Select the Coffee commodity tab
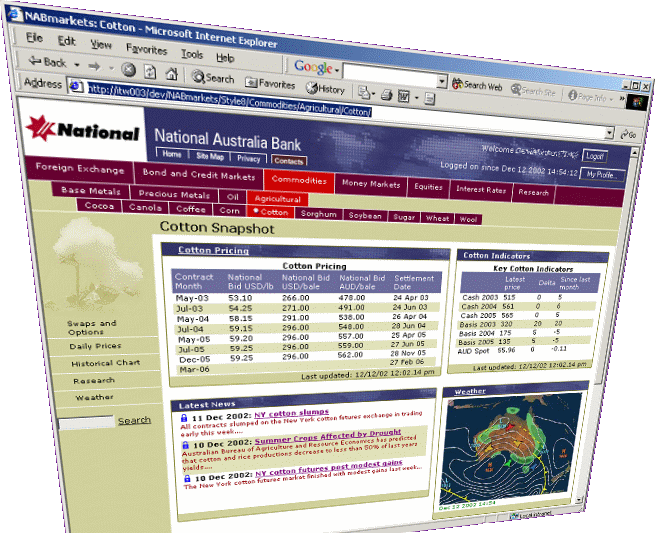The image size is (655, 533). [190, 209]
